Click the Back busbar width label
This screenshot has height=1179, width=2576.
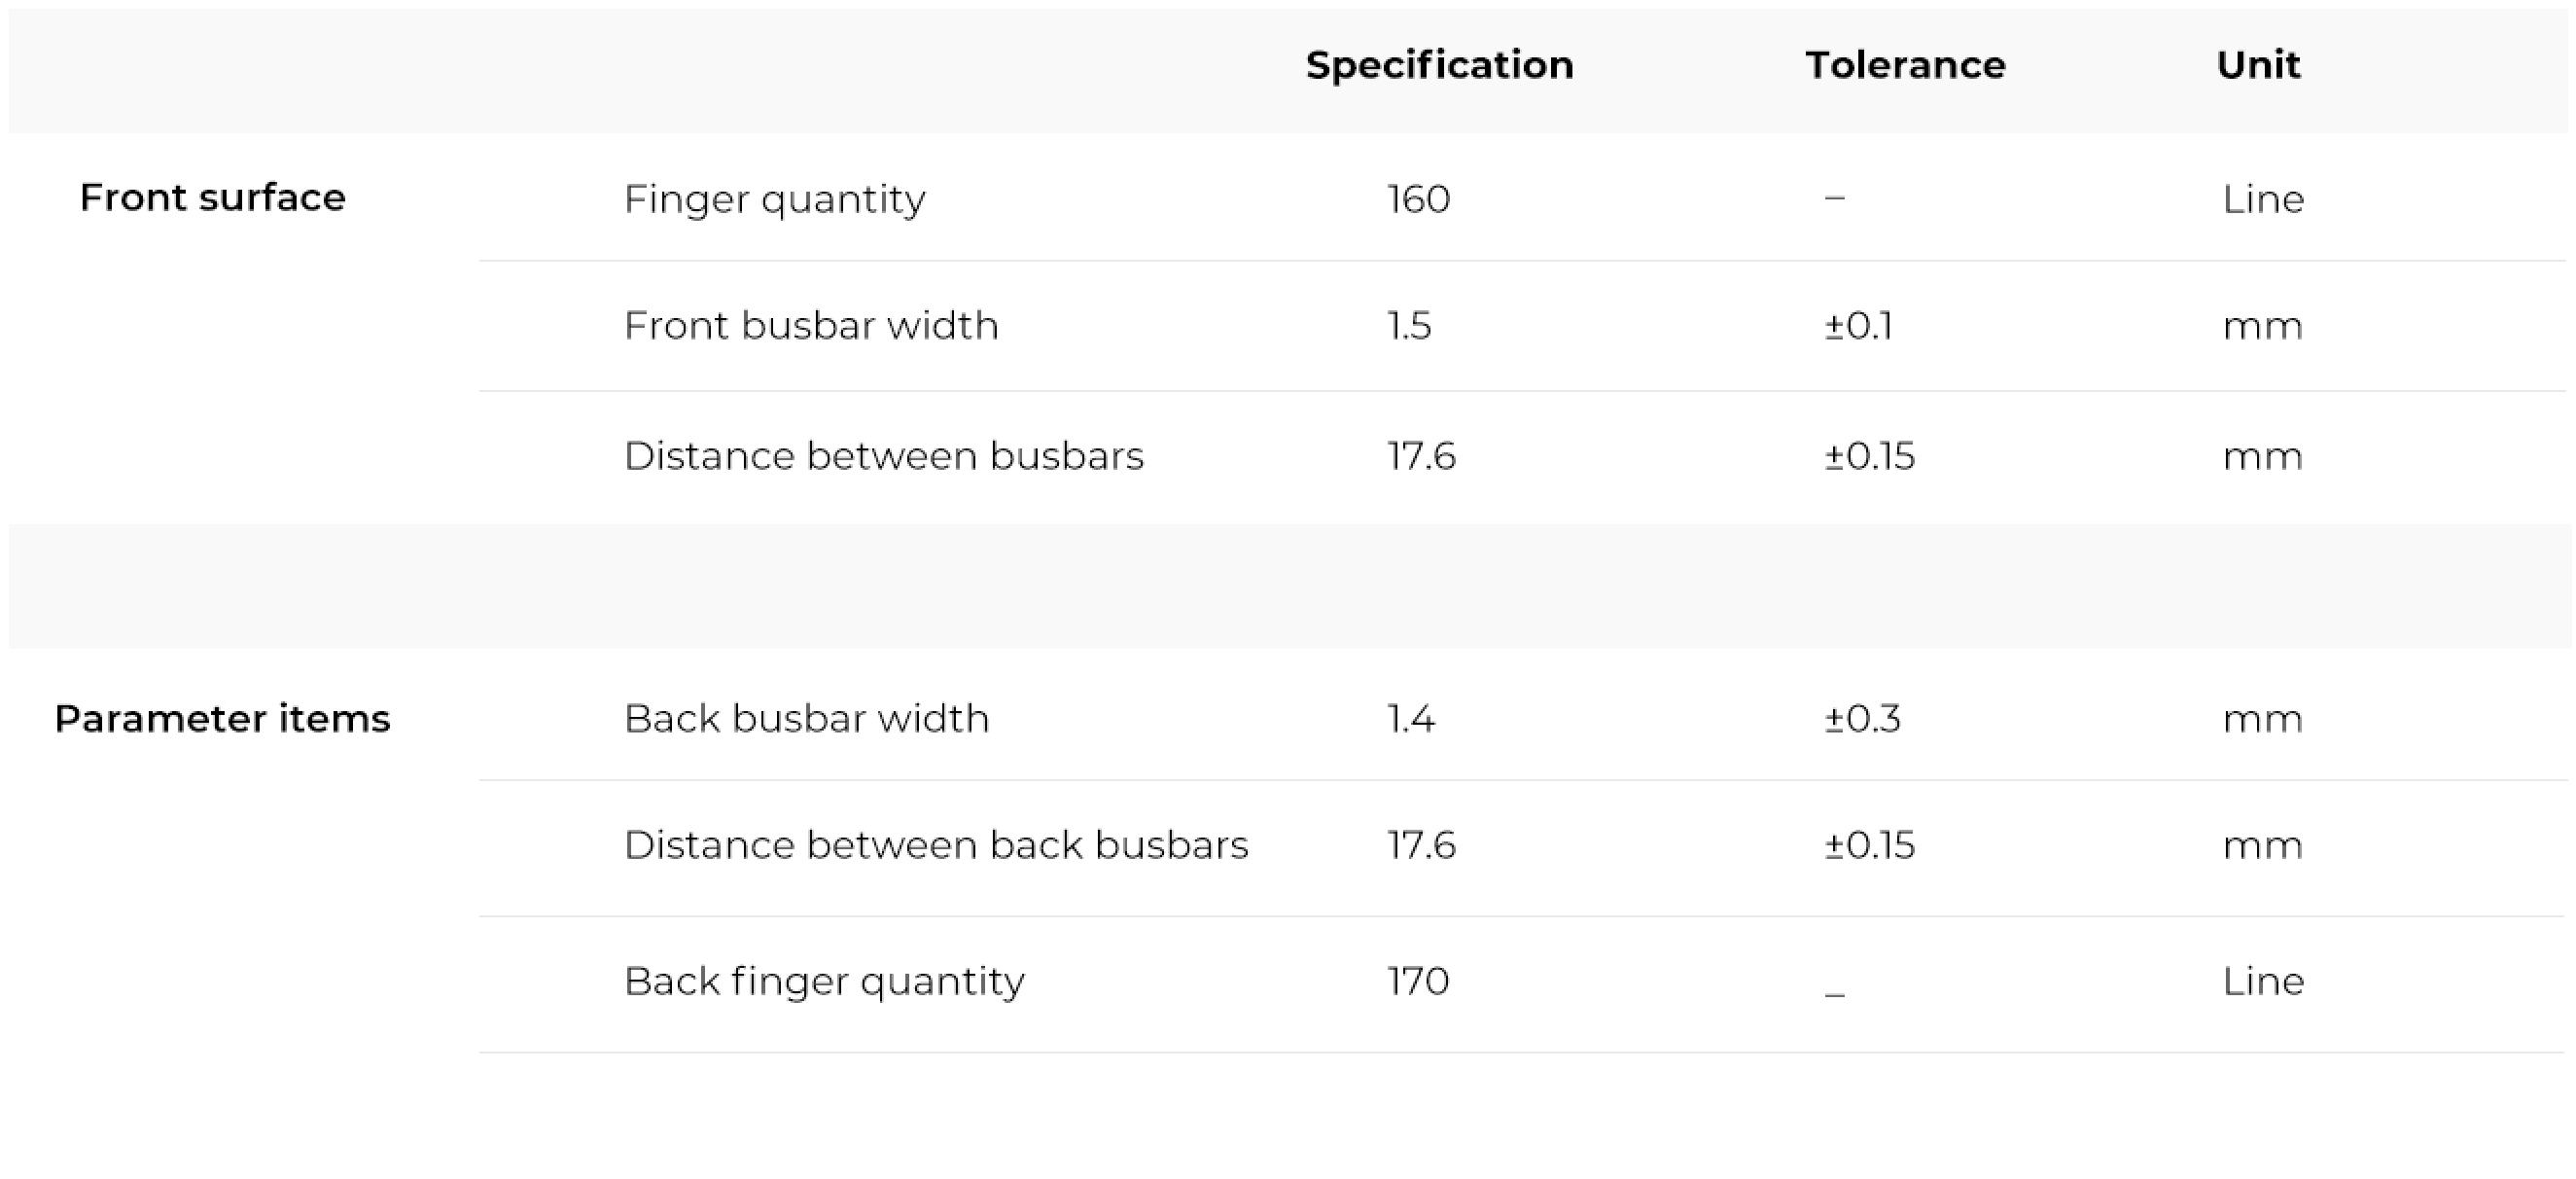(806, 718)
